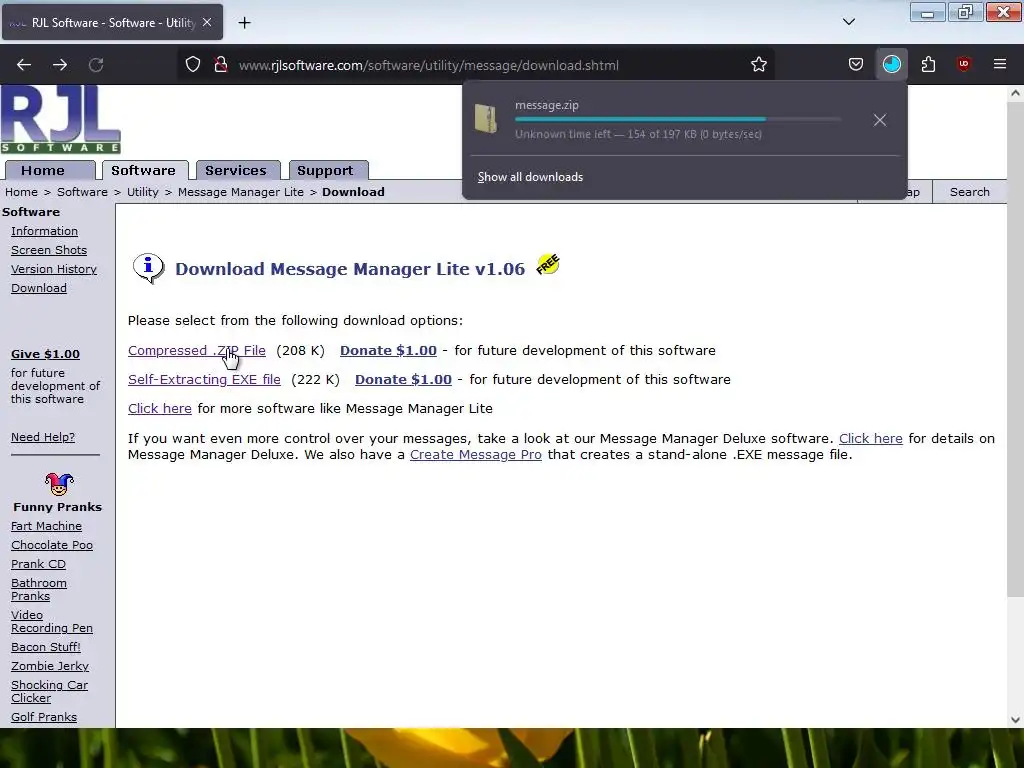Image resolution: width=1024 pixels, height=768 pixels.
Task: Open the Shocking Car Clicker link
Action: tap(49, 691)
